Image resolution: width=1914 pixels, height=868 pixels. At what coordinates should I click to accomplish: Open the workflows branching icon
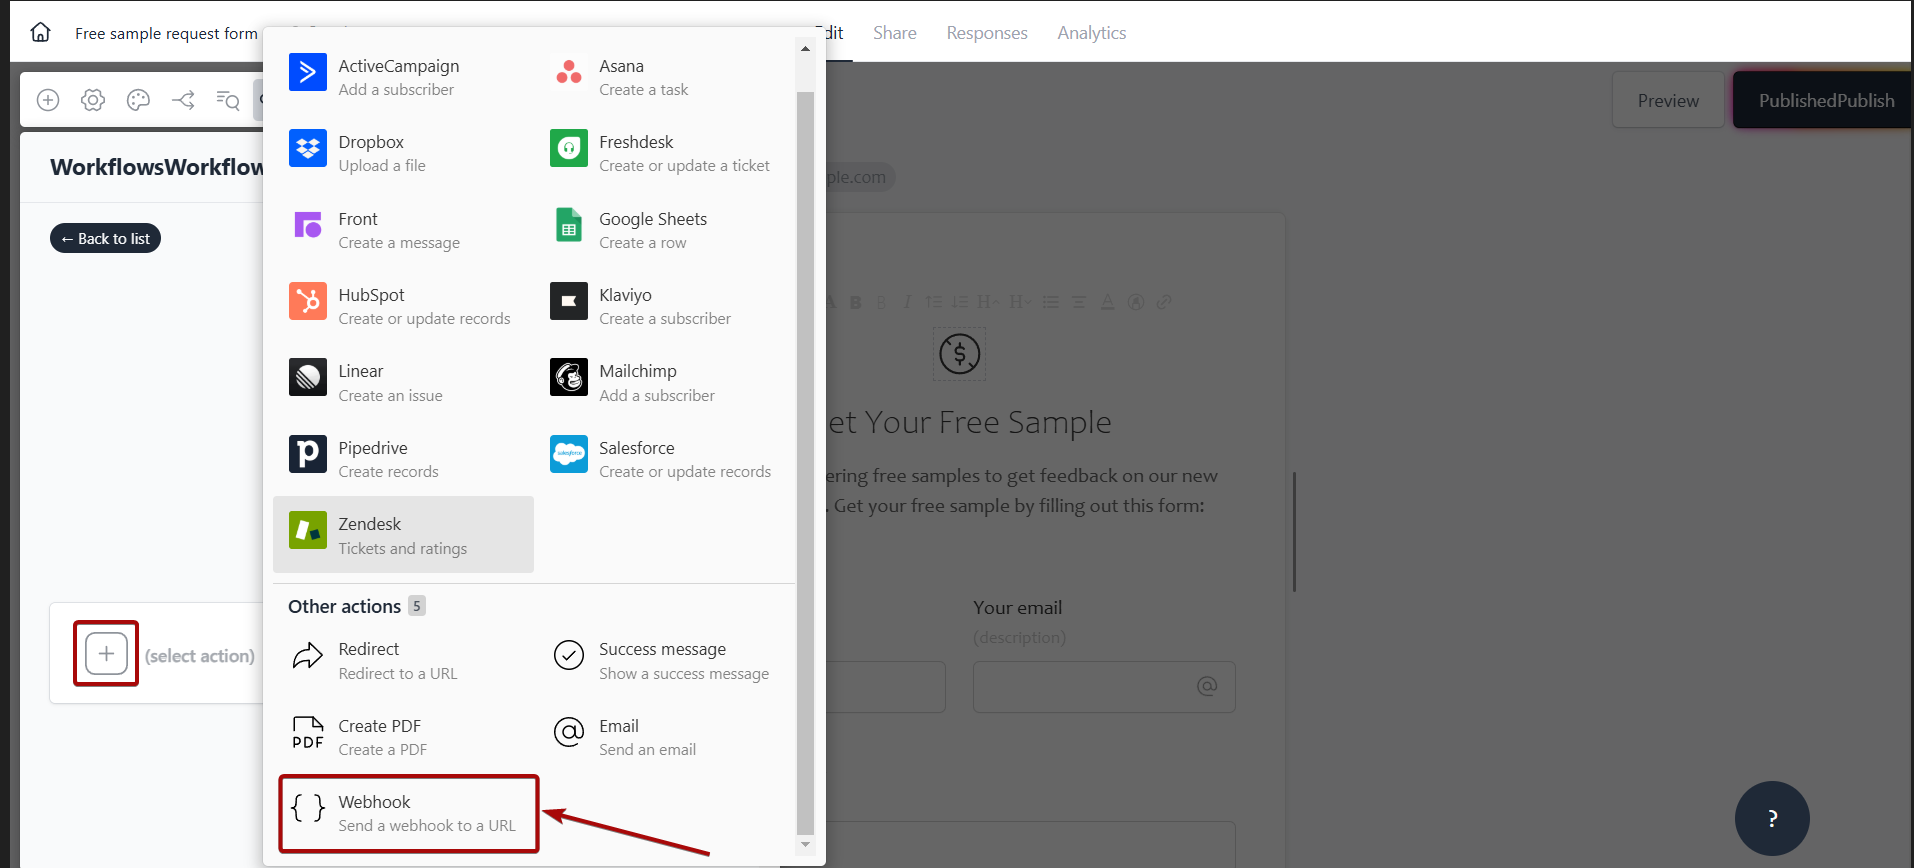pos(183,100)
